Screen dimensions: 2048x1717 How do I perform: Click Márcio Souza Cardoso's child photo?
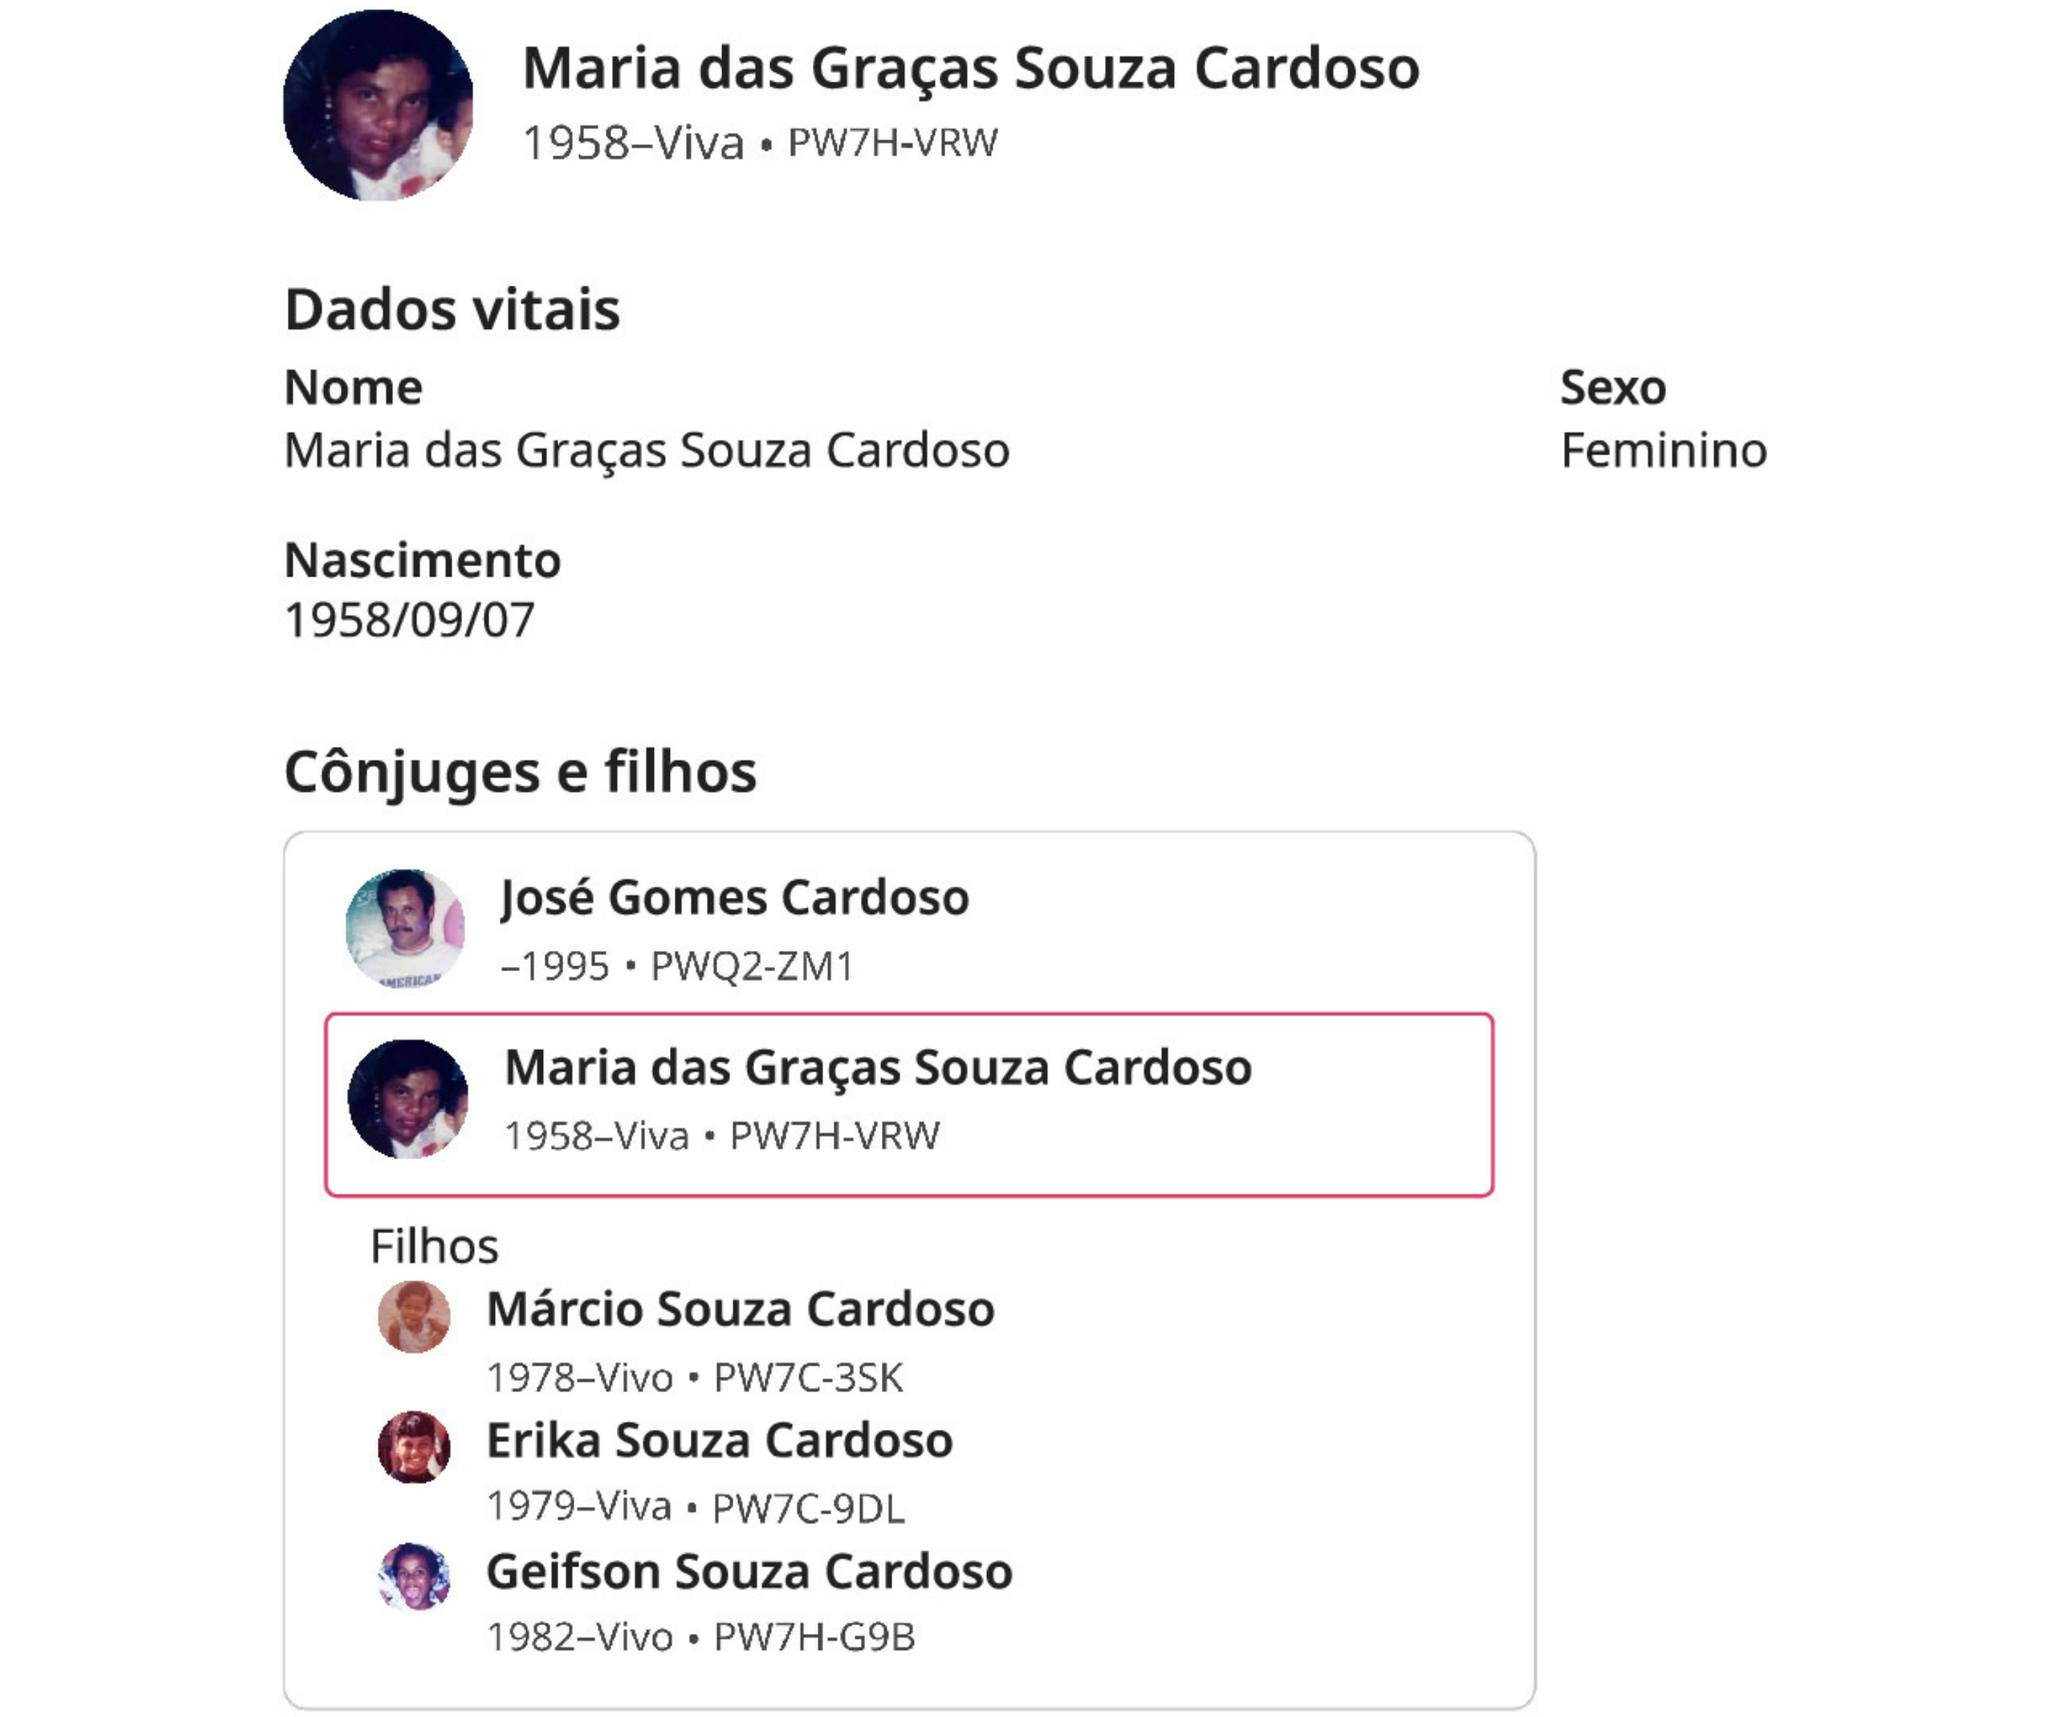414,1317
